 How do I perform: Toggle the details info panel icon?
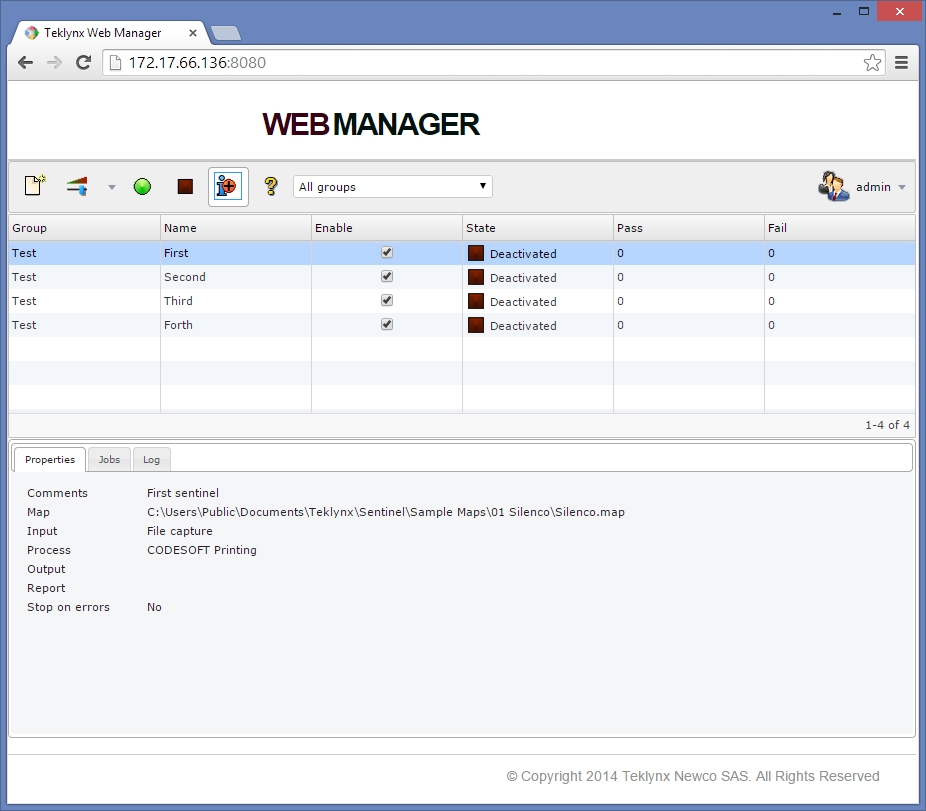228,187
